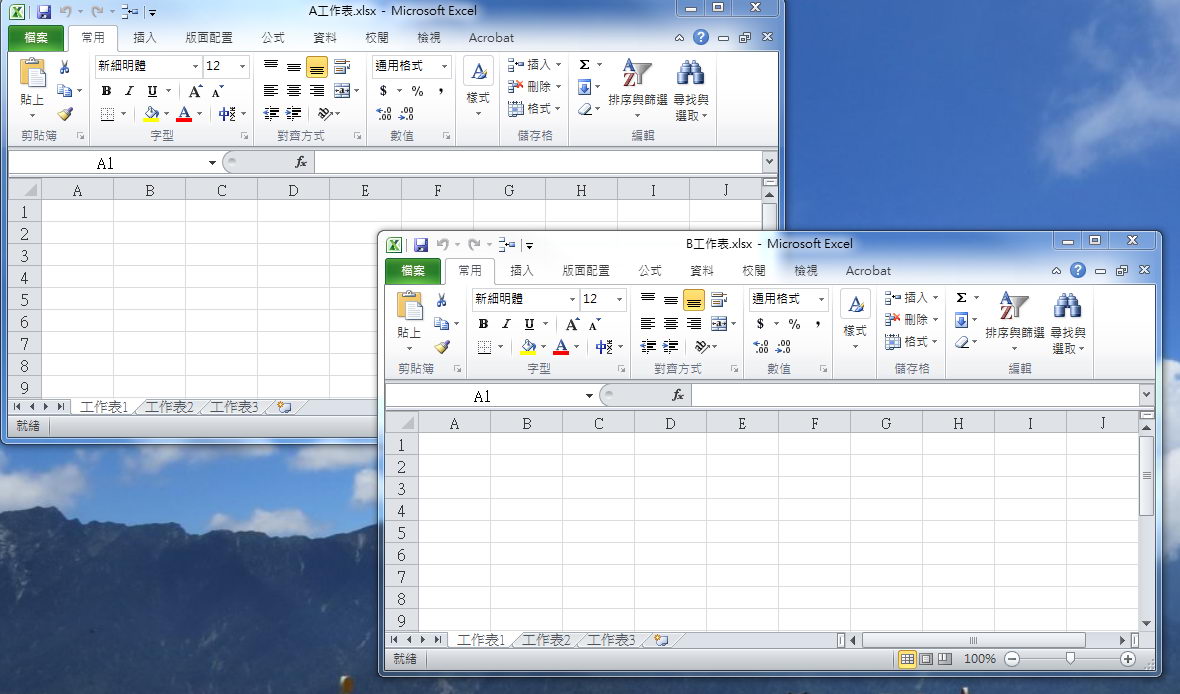Click Paste icon in B工作表 window
This screenshot has height=694, width=1180.
pos(409,306)
